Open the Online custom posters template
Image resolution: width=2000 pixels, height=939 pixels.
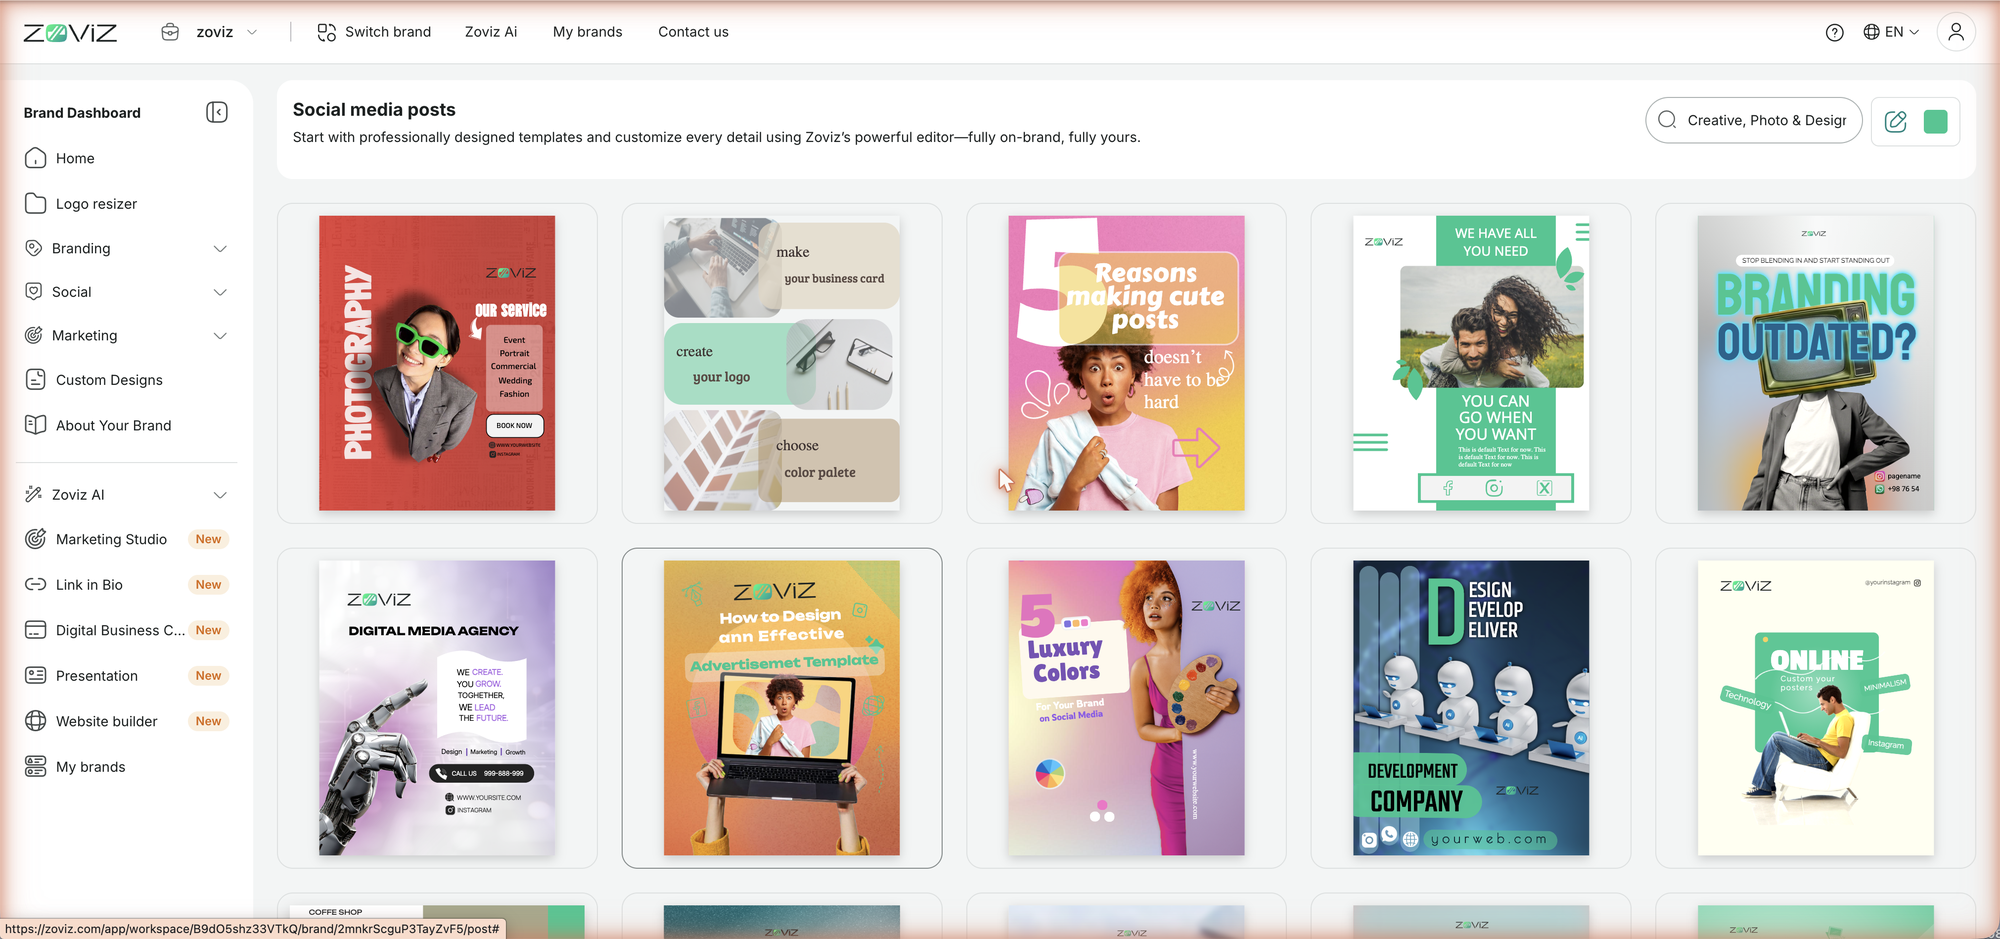point(1816,708)
